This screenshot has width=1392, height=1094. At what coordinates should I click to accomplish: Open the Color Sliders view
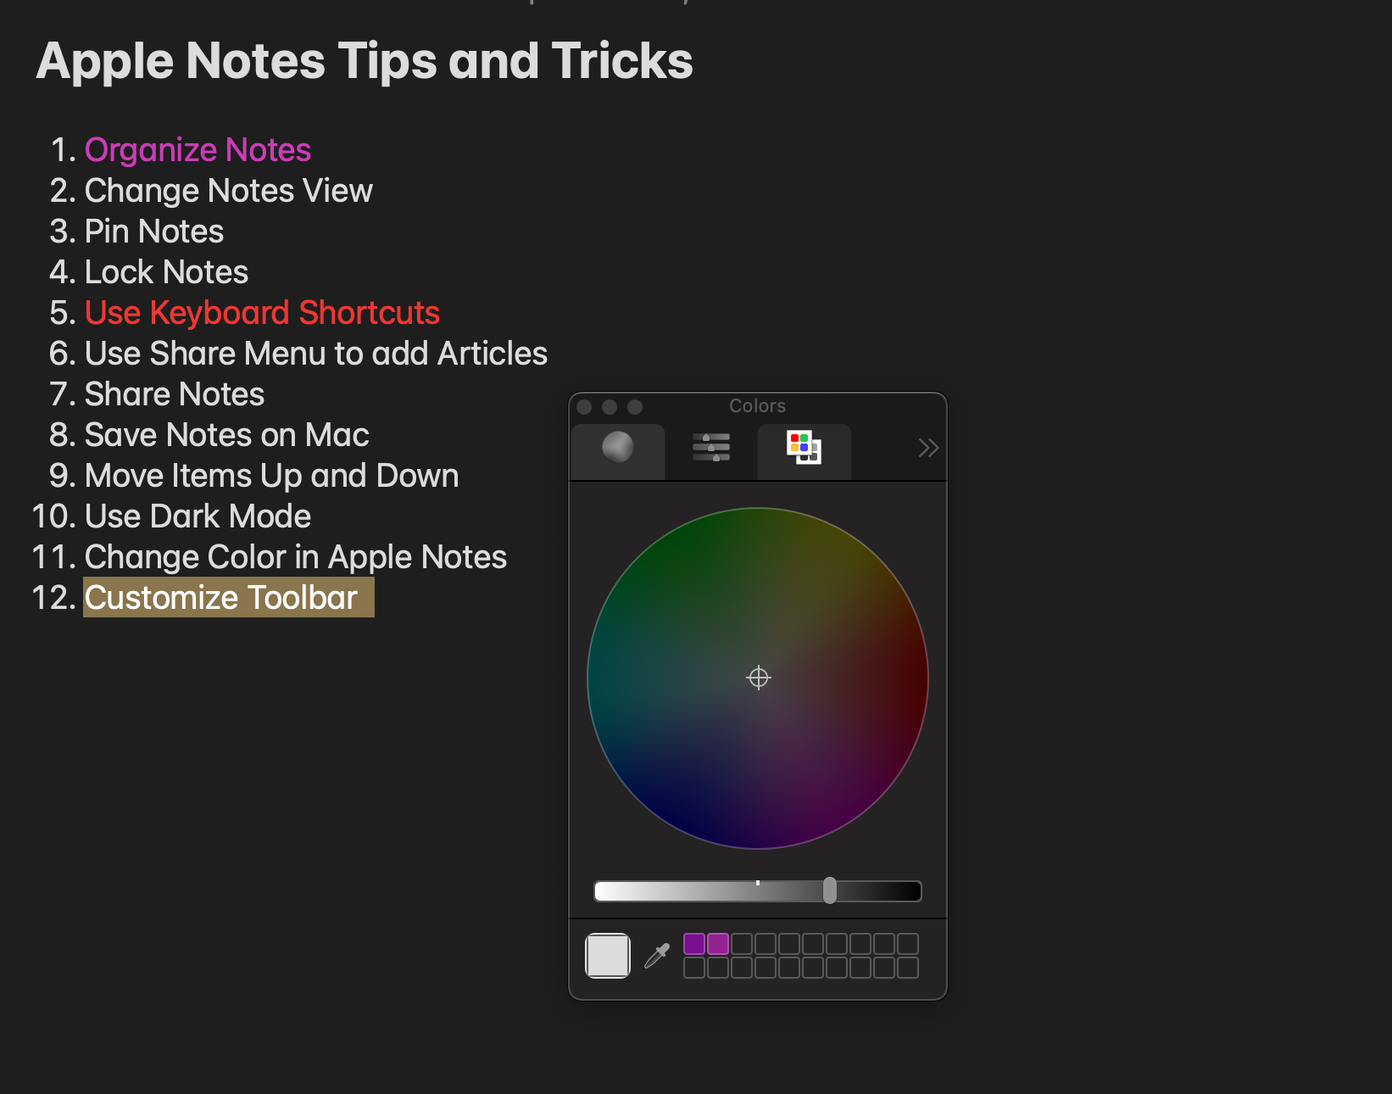tap(710, 448)
